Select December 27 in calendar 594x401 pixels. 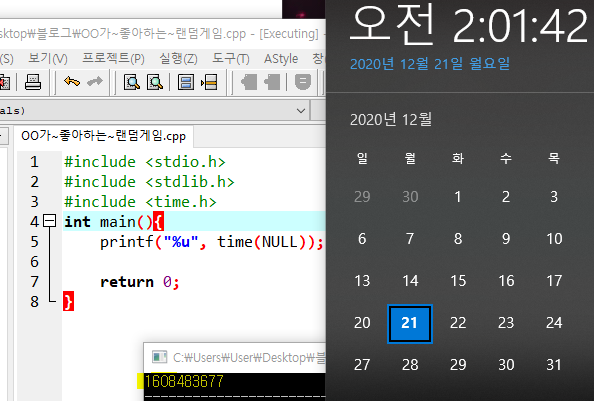tap(362, 365)
